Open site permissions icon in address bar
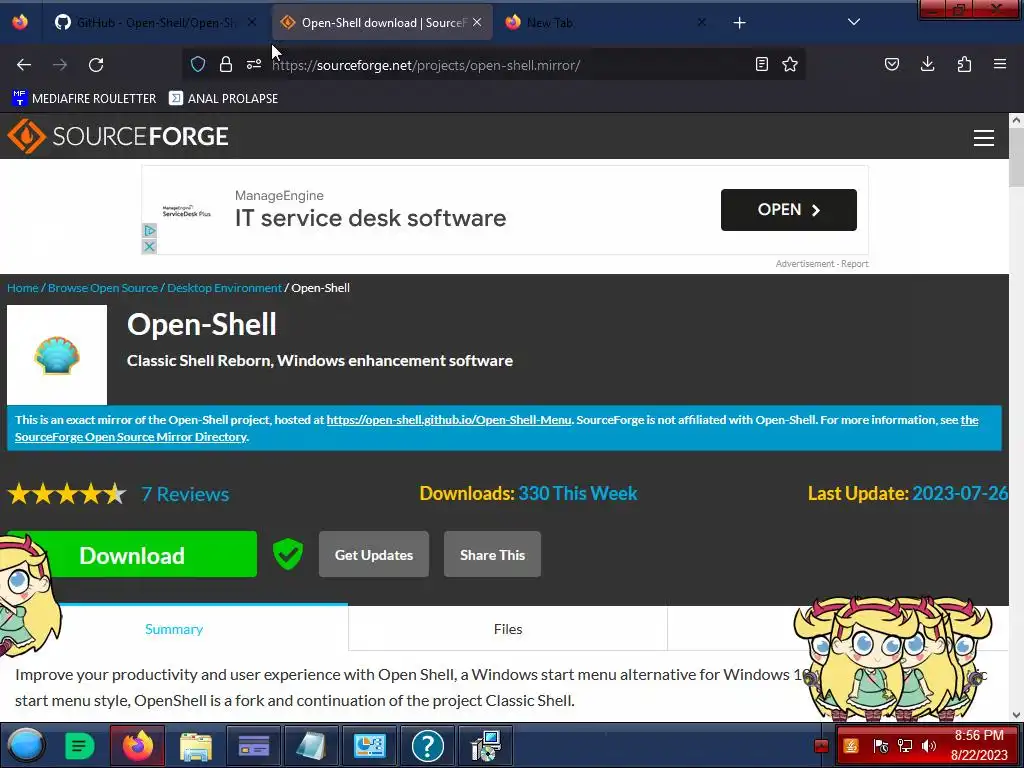The height and width of the screenshot is (768, 1024). (x=254, y=64)
